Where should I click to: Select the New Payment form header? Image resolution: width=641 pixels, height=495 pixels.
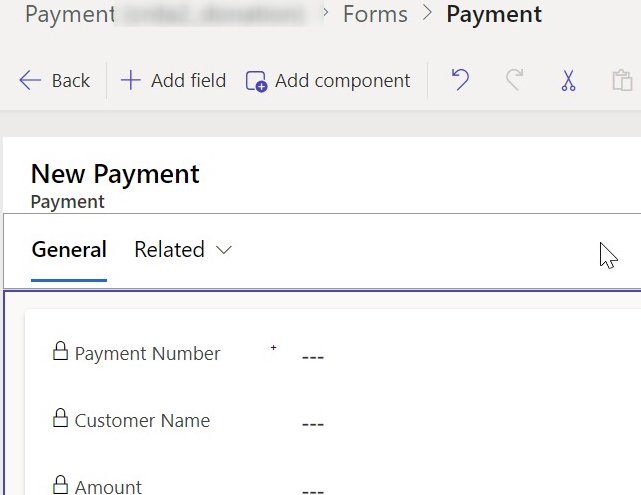(115, 174)
